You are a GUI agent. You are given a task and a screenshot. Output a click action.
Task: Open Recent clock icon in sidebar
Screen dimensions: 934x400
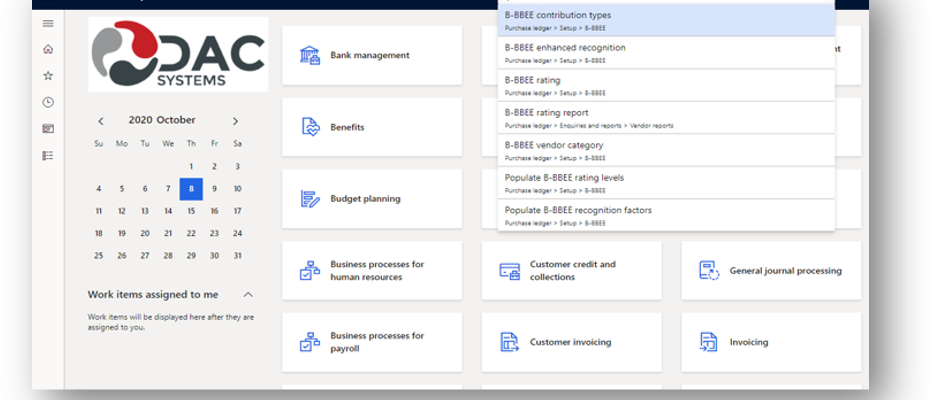tap(48, 102)
